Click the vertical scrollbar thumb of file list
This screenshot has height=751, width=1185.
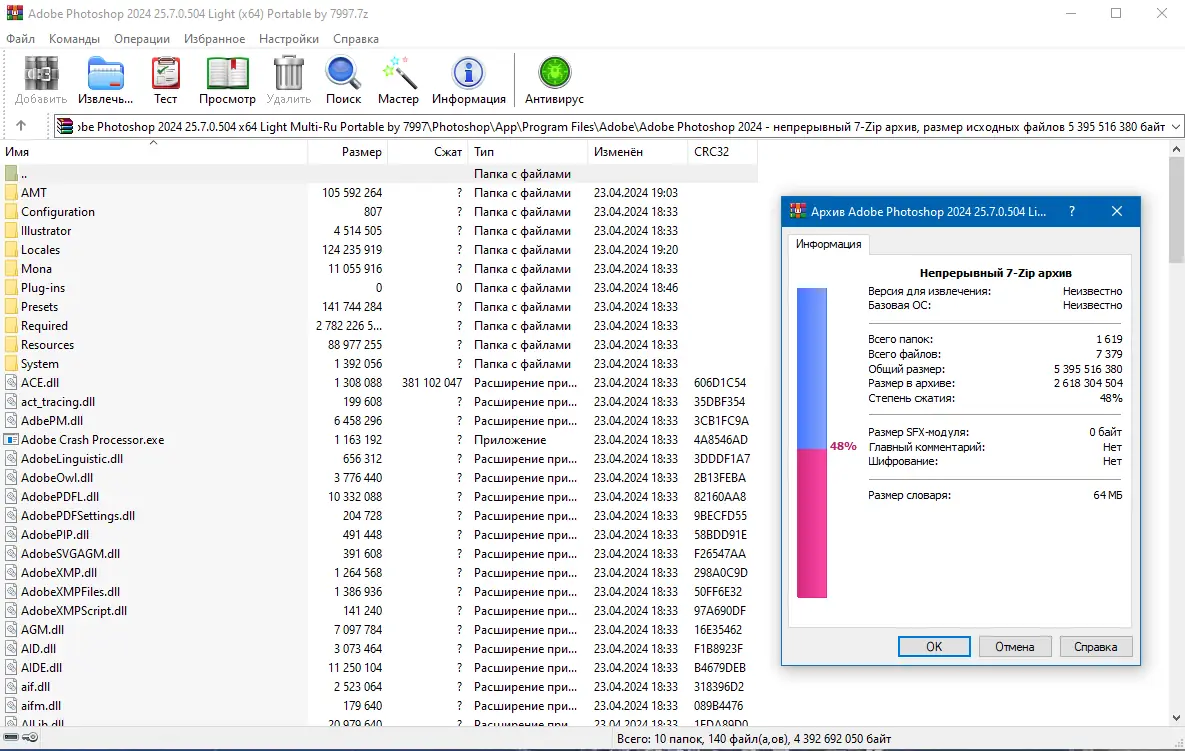pos(1176,210)
